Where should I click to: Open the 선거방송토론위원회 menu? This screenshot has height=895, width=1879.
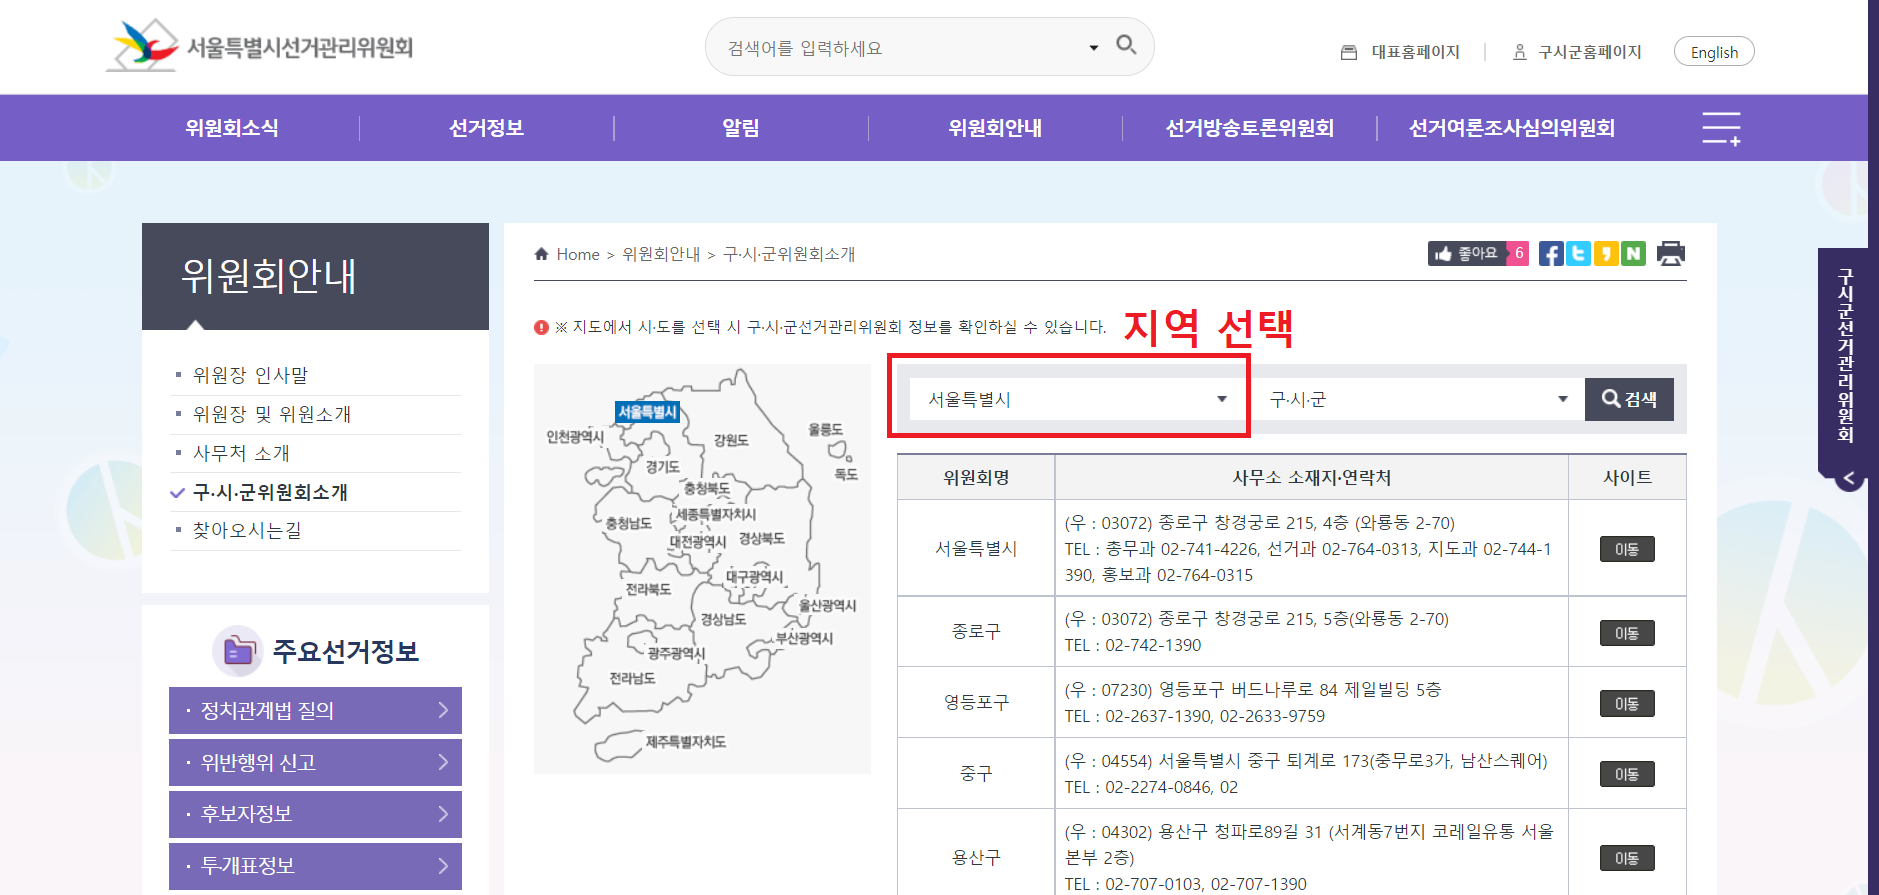1250,128
